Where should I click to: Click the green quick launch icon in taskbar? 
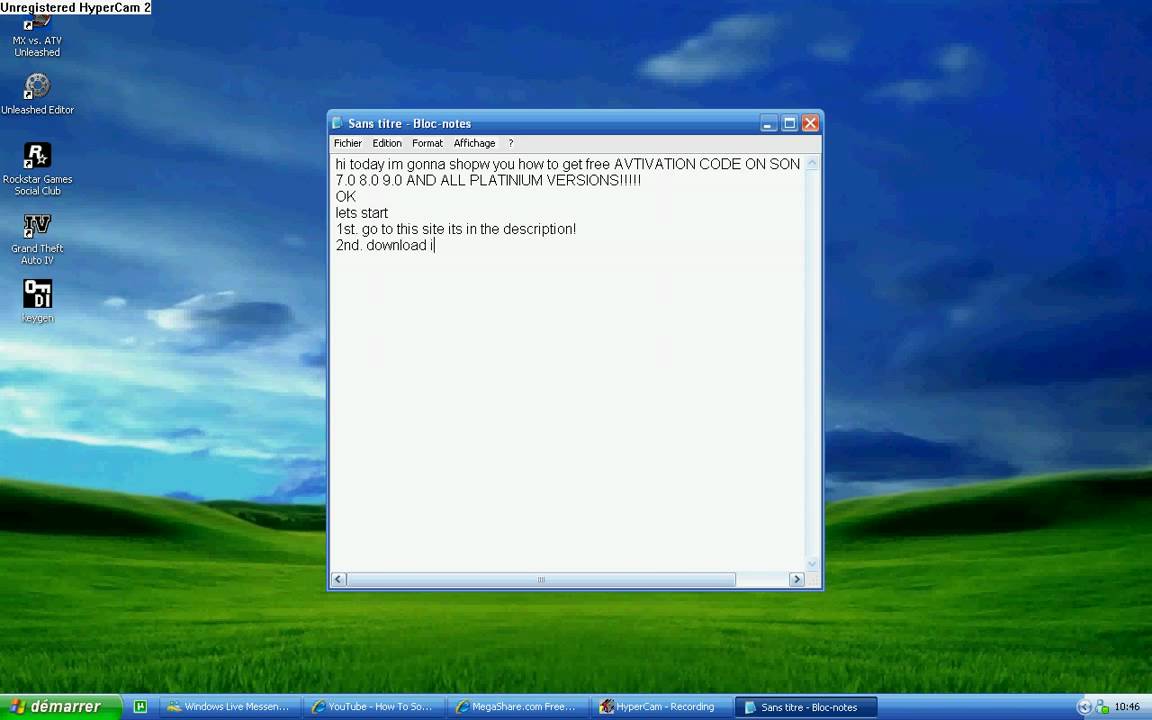tap(140, 707)
